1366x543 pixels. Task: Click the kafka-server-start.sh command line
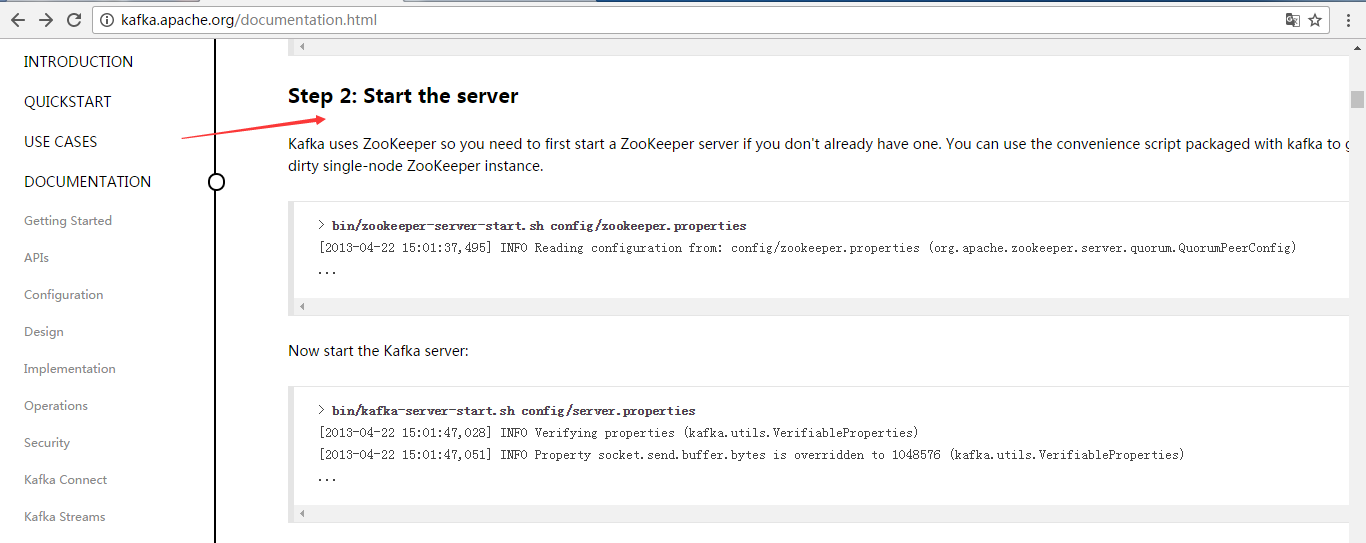(x=507, y=411)
